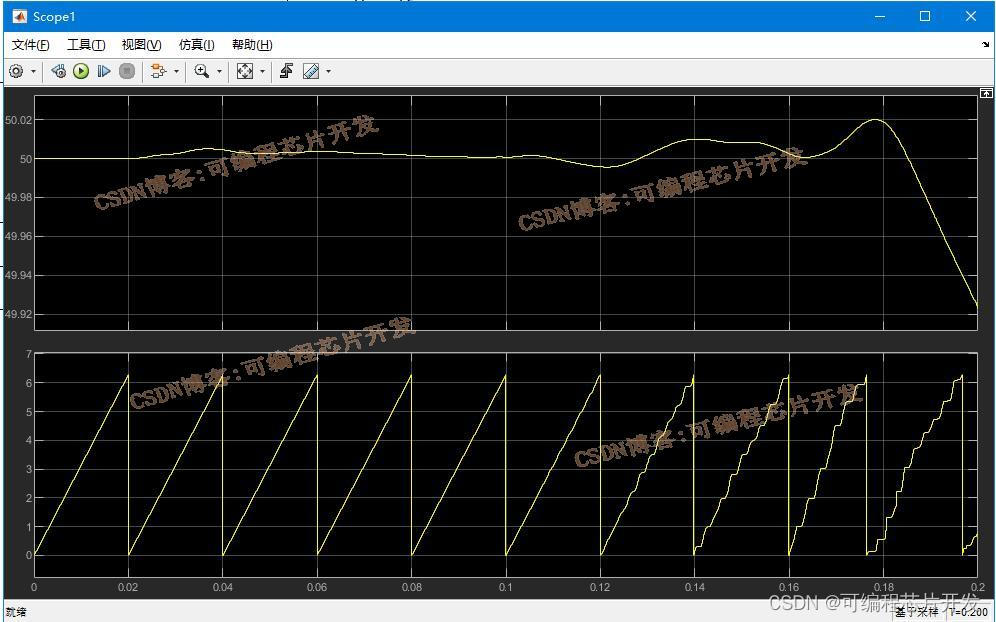This screenshot has width=996, height=622.
Task: Click the step forward icon
Action: 104,72
